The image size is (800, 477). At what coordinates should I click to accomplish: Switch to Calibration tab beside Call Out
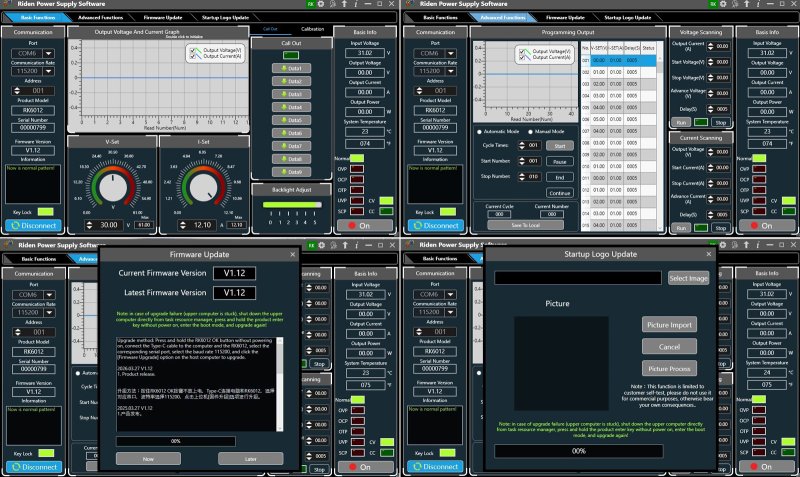pos(312,29)
